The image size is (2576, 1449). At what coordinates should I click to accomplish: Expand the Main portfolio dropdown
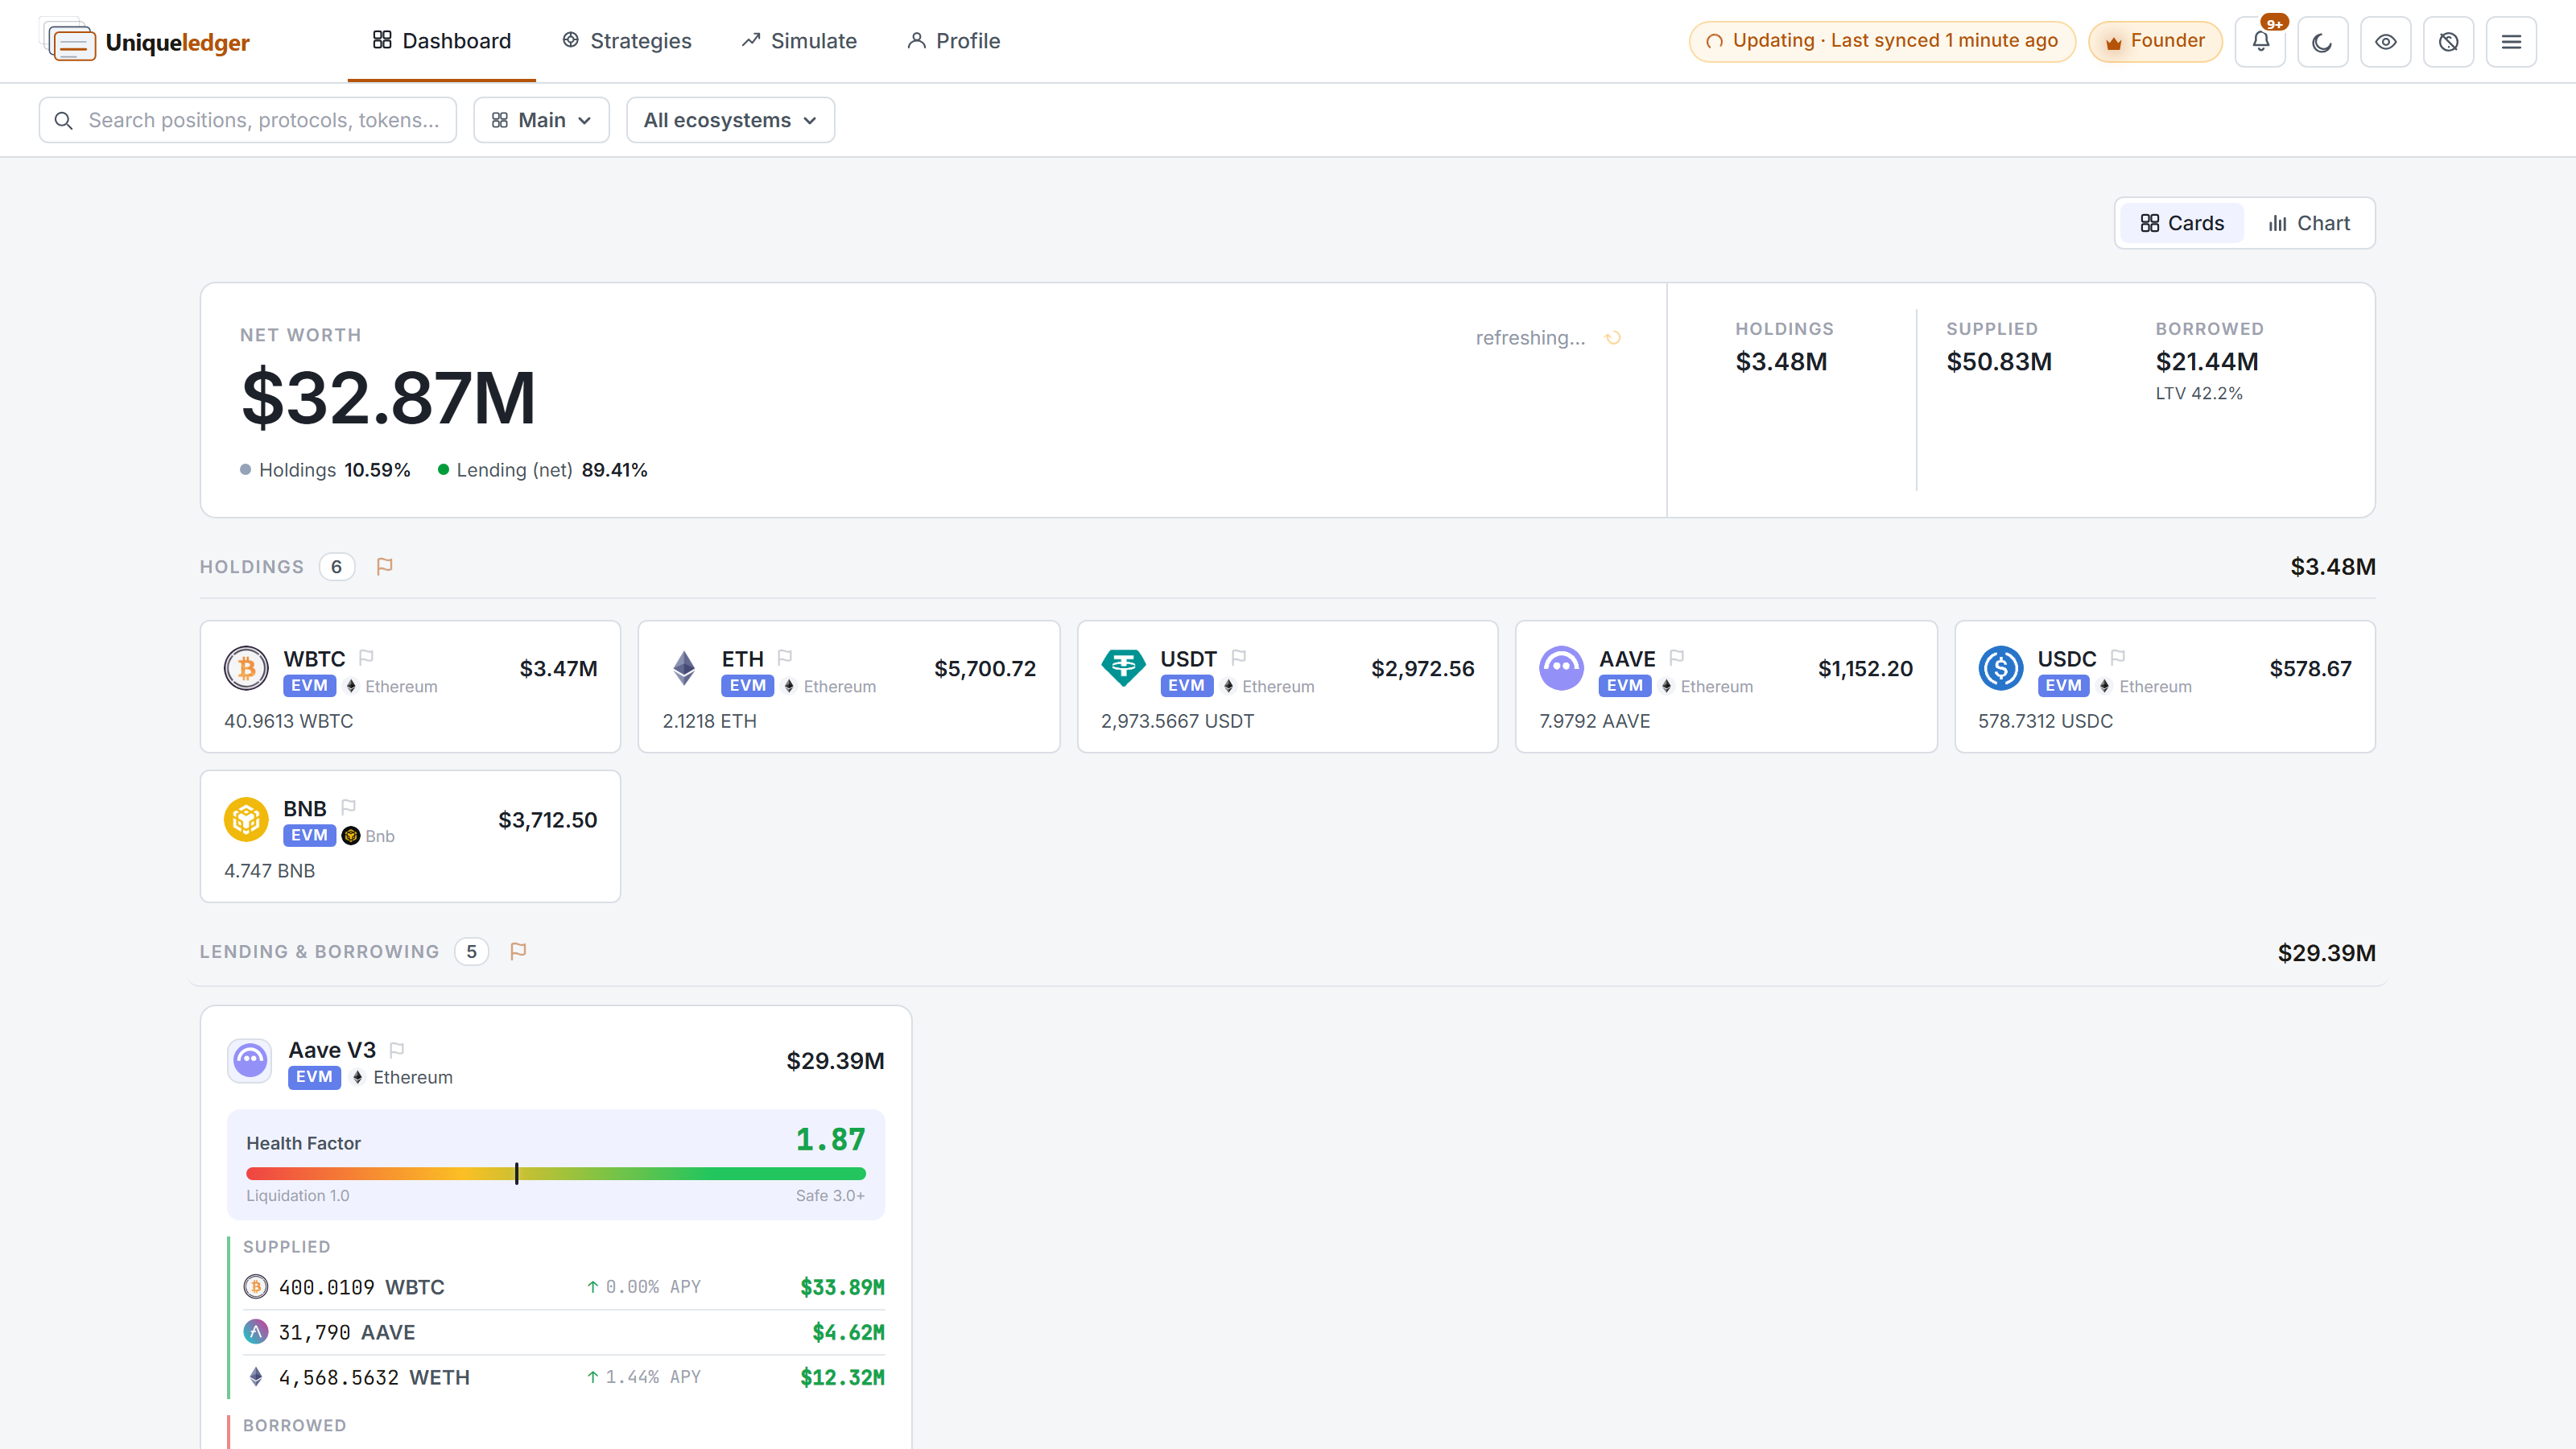coord(541,120)
